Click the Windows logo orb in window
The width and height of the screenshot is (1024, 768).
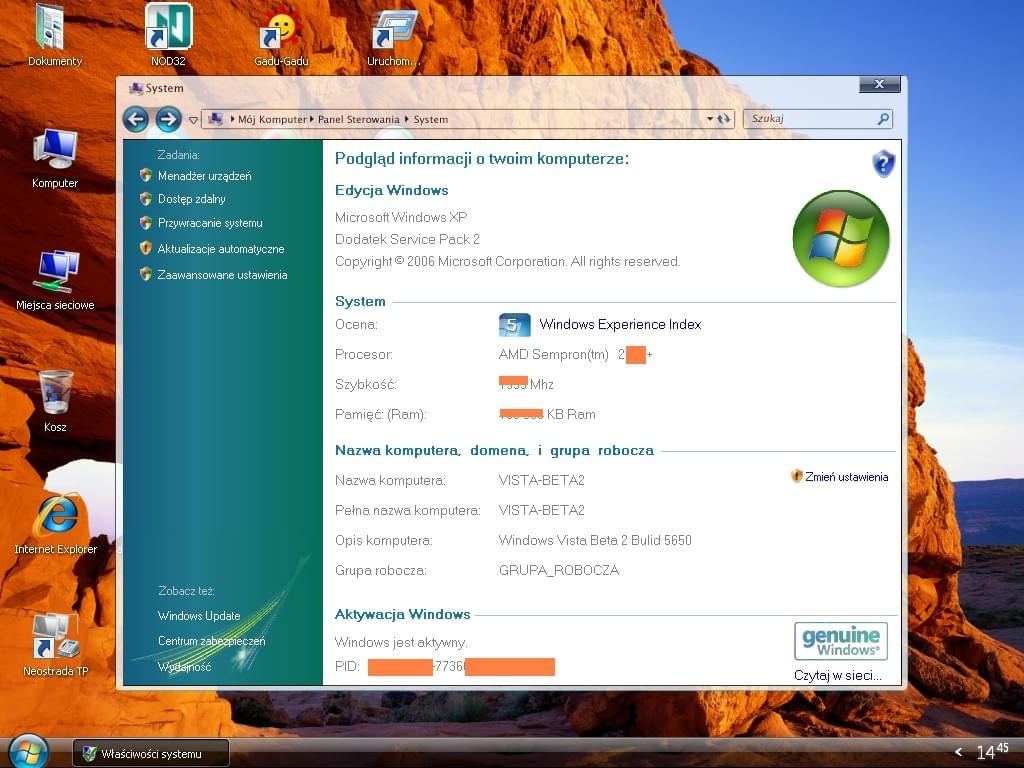coord(841,238)
